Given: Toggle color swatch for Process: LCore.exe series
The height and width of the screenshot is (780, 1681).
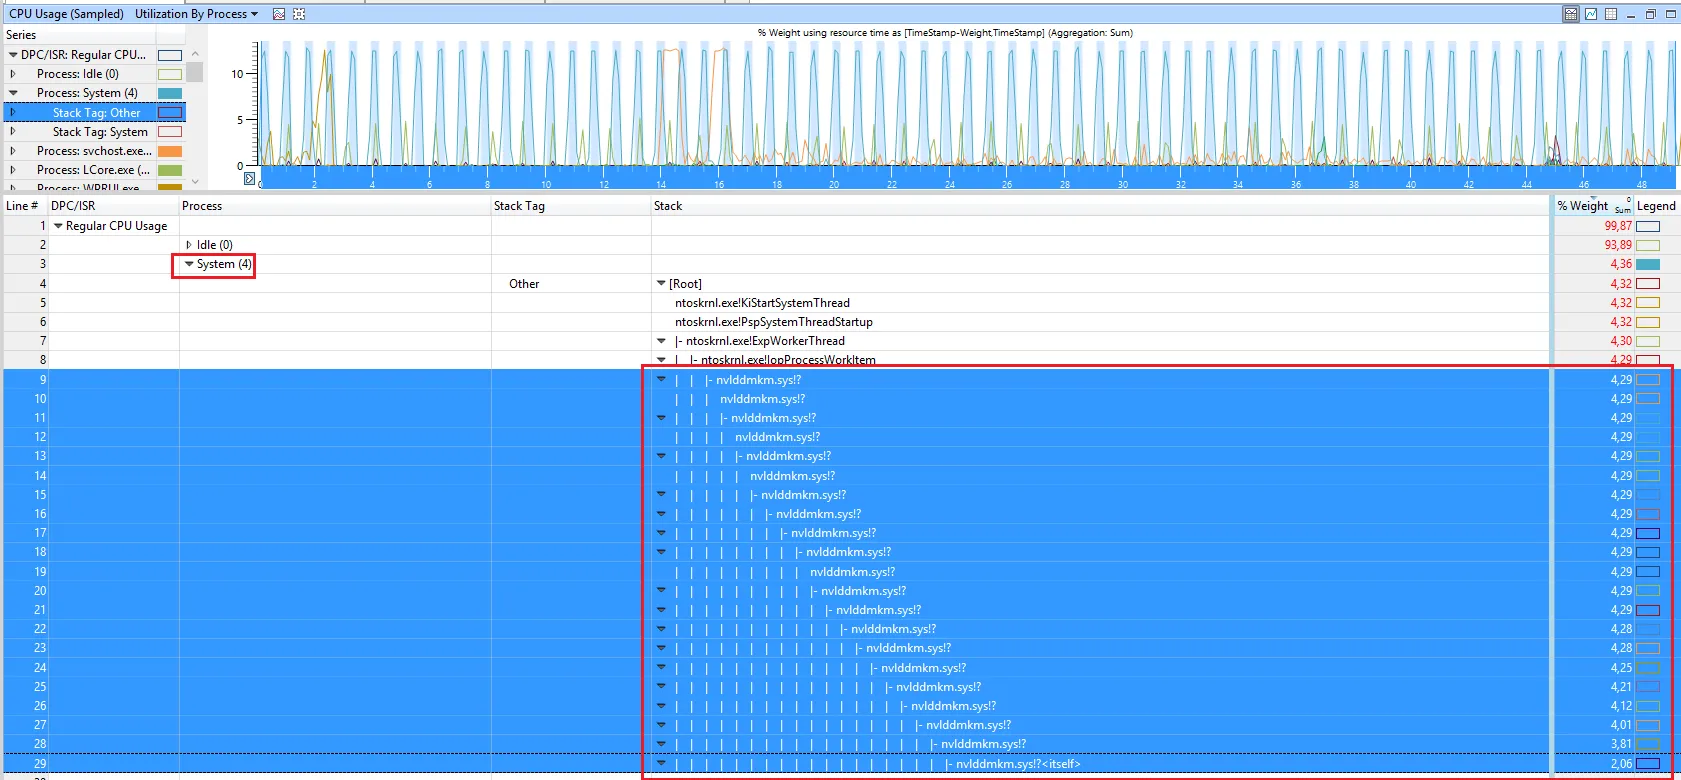Looking at the screenshot, I should coord(170,170).
